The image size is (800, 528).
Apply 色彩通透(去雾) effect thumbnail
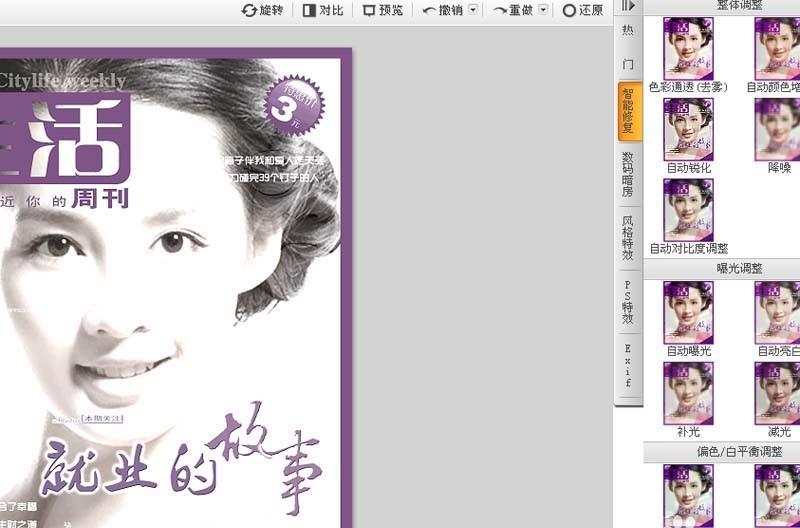pyautogui.click(x=688, y=48)
